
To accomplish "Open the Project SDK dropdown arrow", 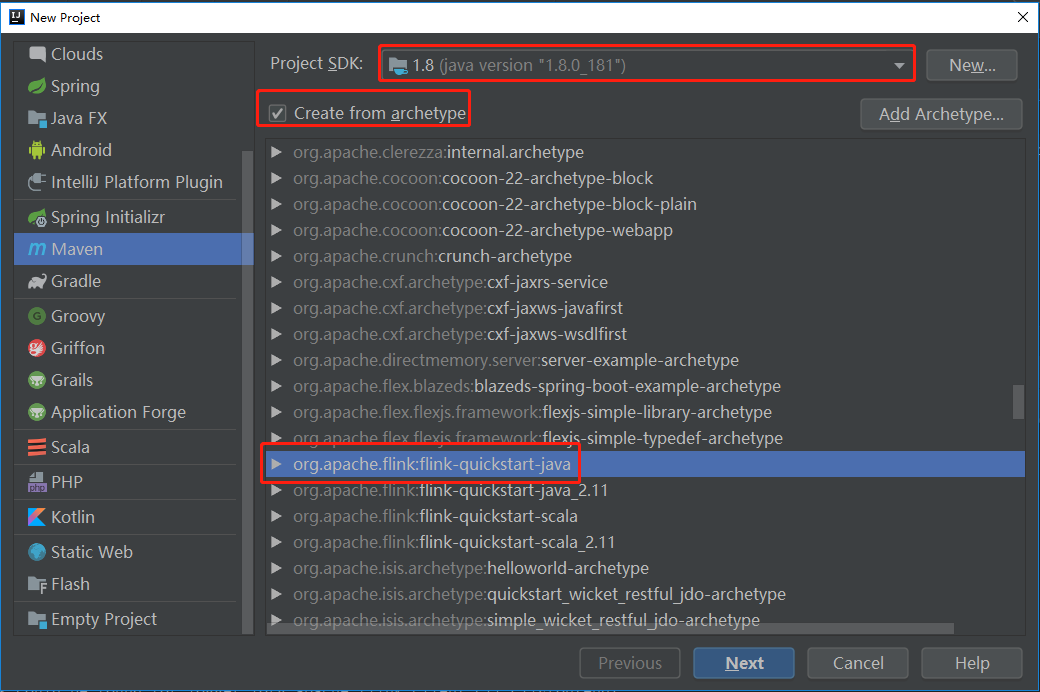I will [x=899, y=65].
